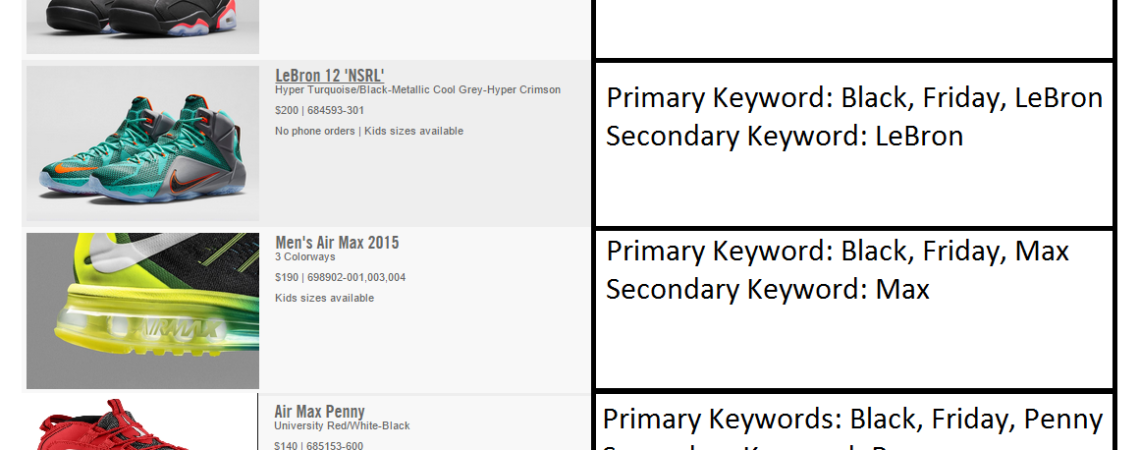Click the 'Secondary Keyword: Max' line
This screenshot has height=450, width=1140.
click(767, 289)
